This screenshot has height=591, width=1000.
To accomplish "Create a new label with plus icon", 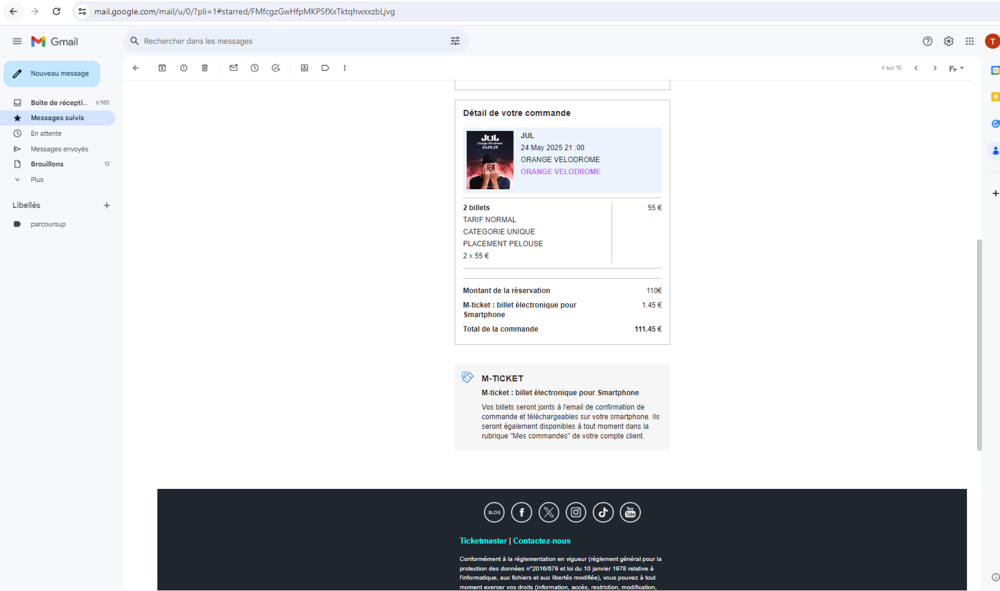I will [107, 205].
